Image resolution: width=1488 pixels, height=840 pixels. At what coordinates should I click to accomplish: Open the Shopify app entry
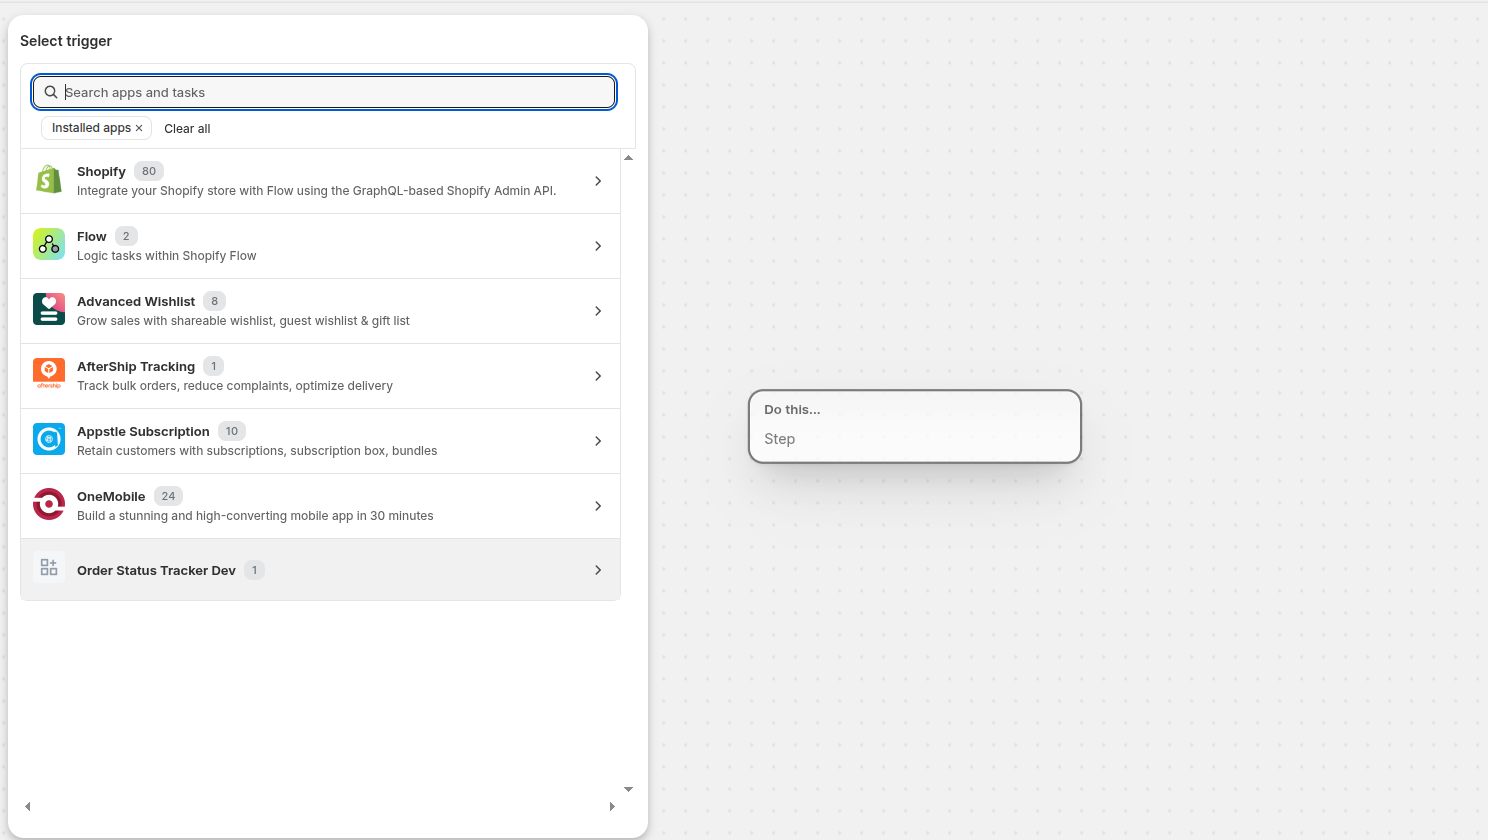click(x=320, y=181)
